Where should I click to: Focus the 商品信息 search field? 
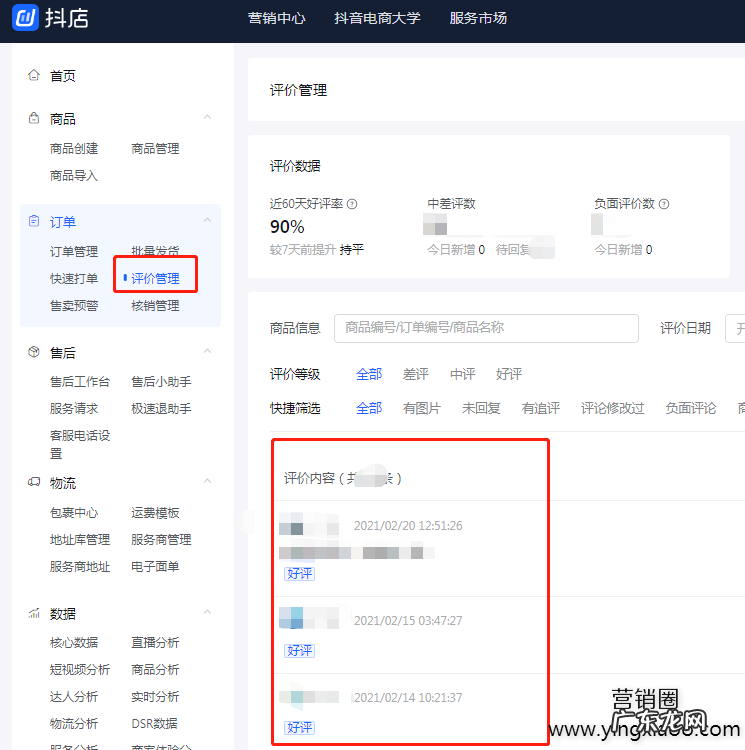(486, 328)
